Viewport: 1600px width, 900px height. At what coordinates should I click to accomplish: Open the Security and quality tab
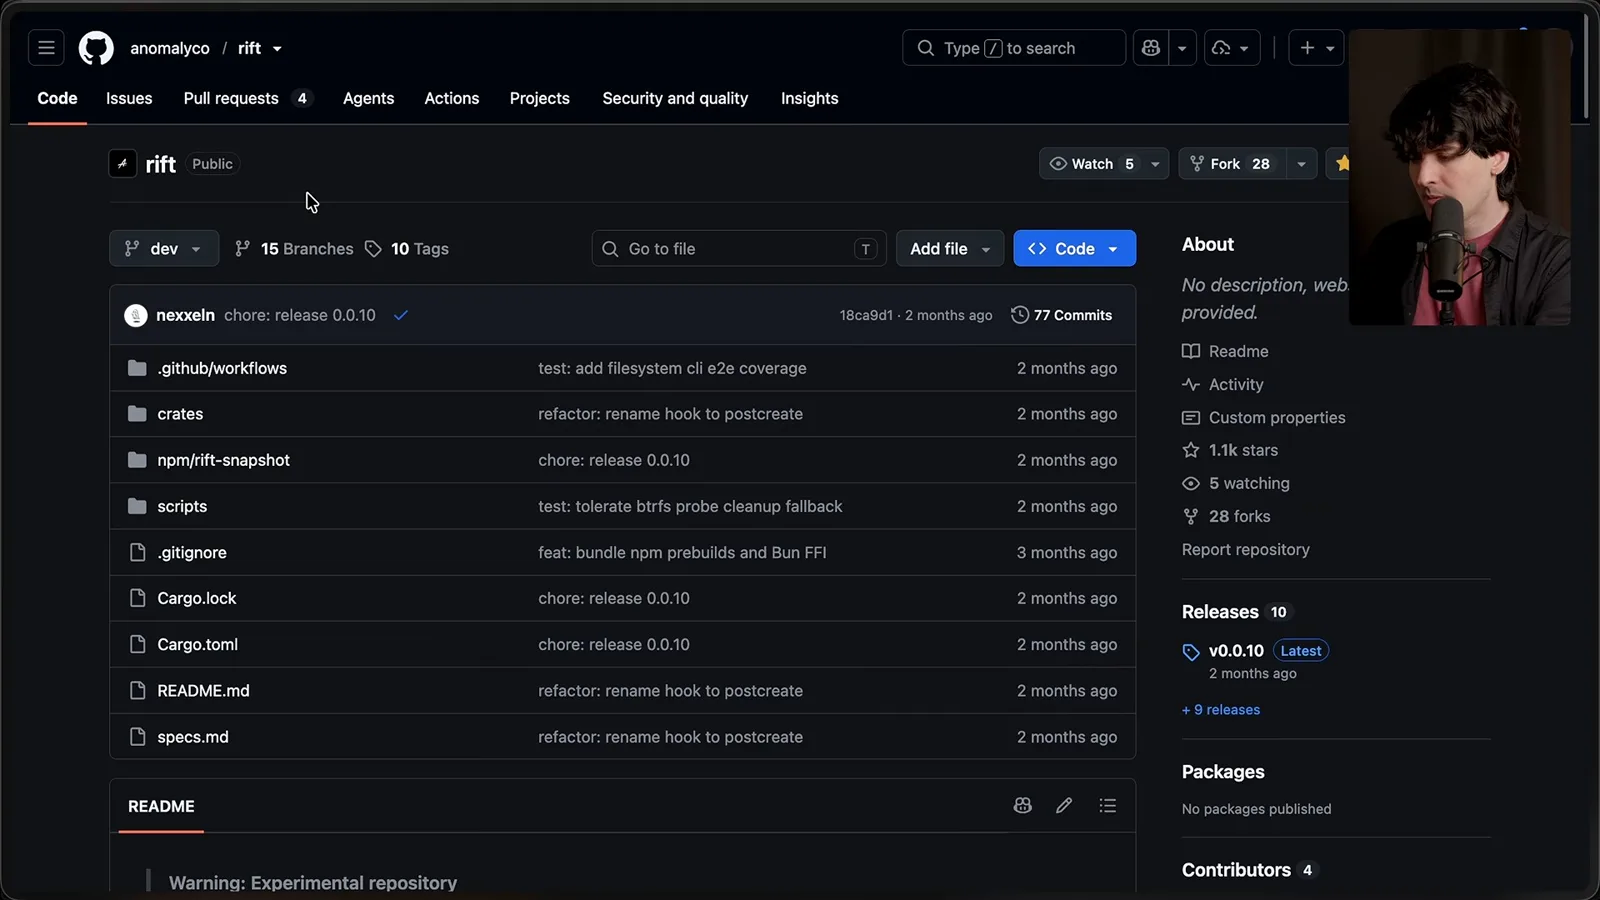675,98
